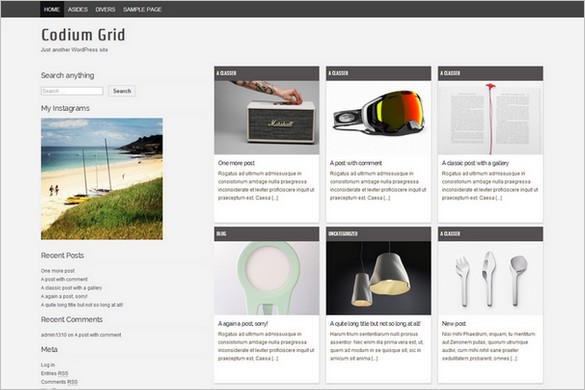Click the Log in link

click(48, 365)
